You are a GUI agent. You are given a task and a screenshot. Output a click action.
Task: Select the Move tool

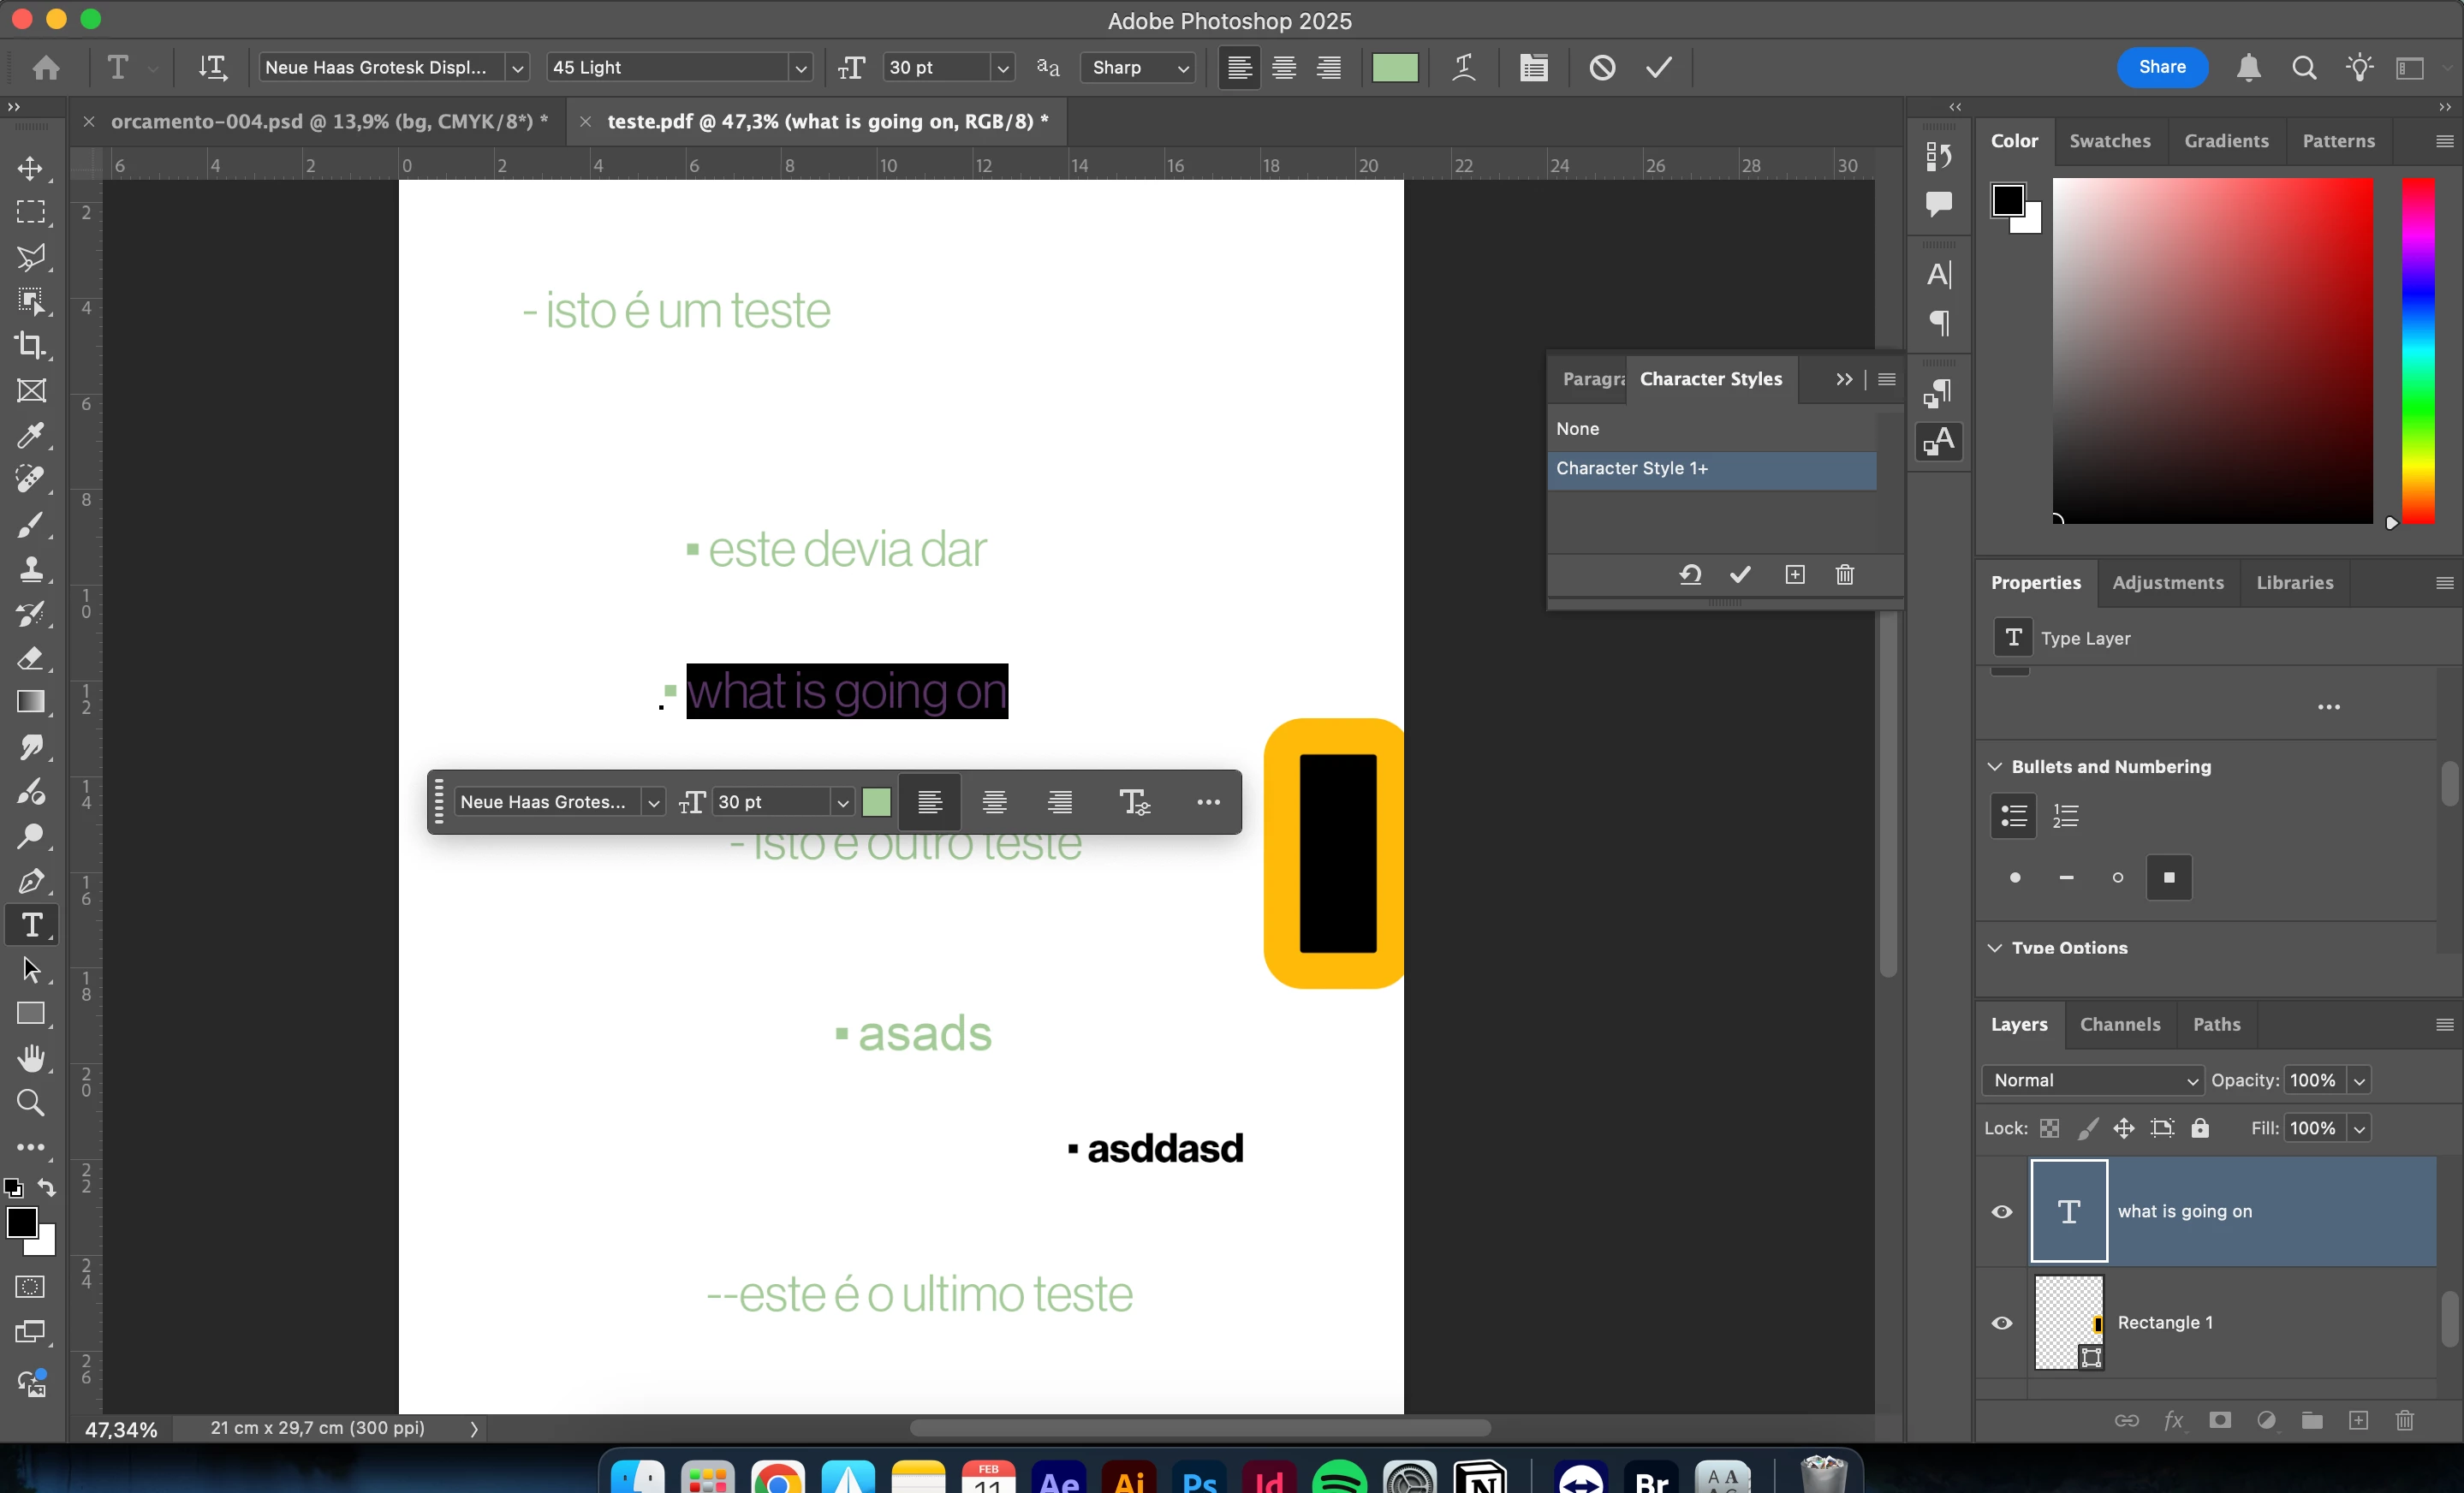(x=31, y=168)
